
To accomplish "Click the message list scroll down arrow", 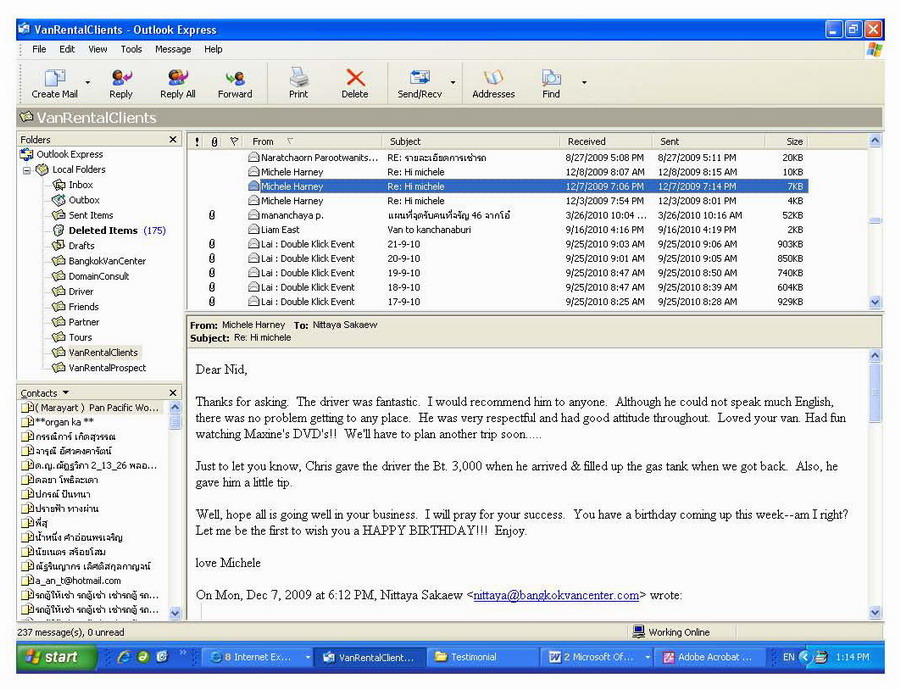I will (x=875, y=302).
